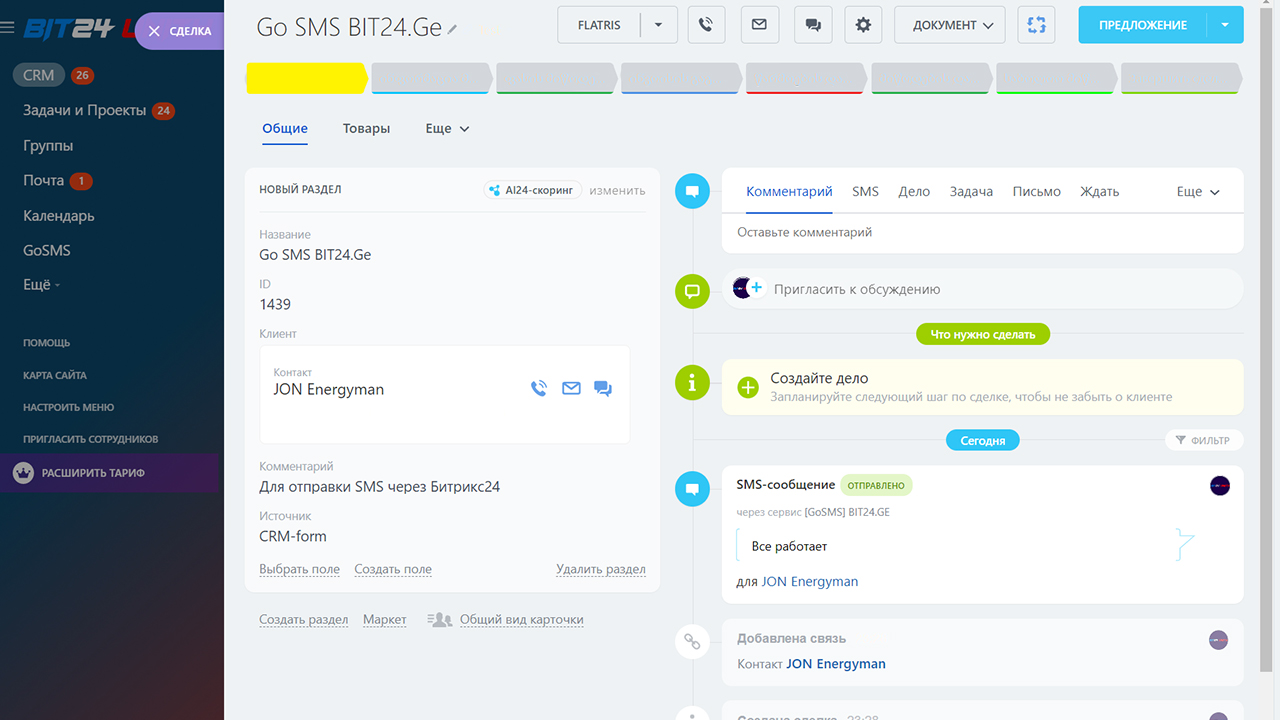This screenshot has height=720, width=1280.
Task: Expand the Предложение button arrow
Action: click(x=1225, y=25)
